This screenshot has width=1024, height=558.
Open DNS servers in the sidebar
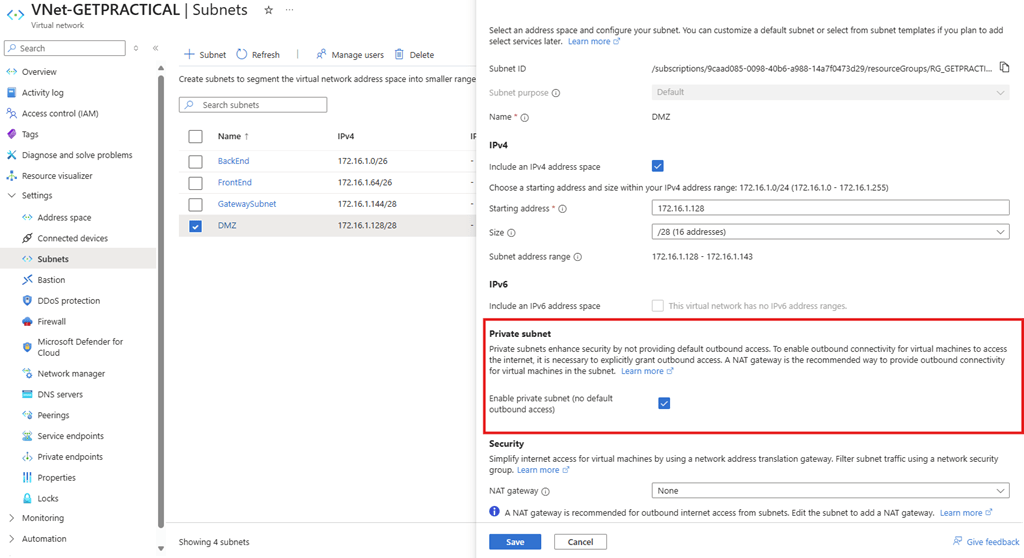(x=60, y=395)
